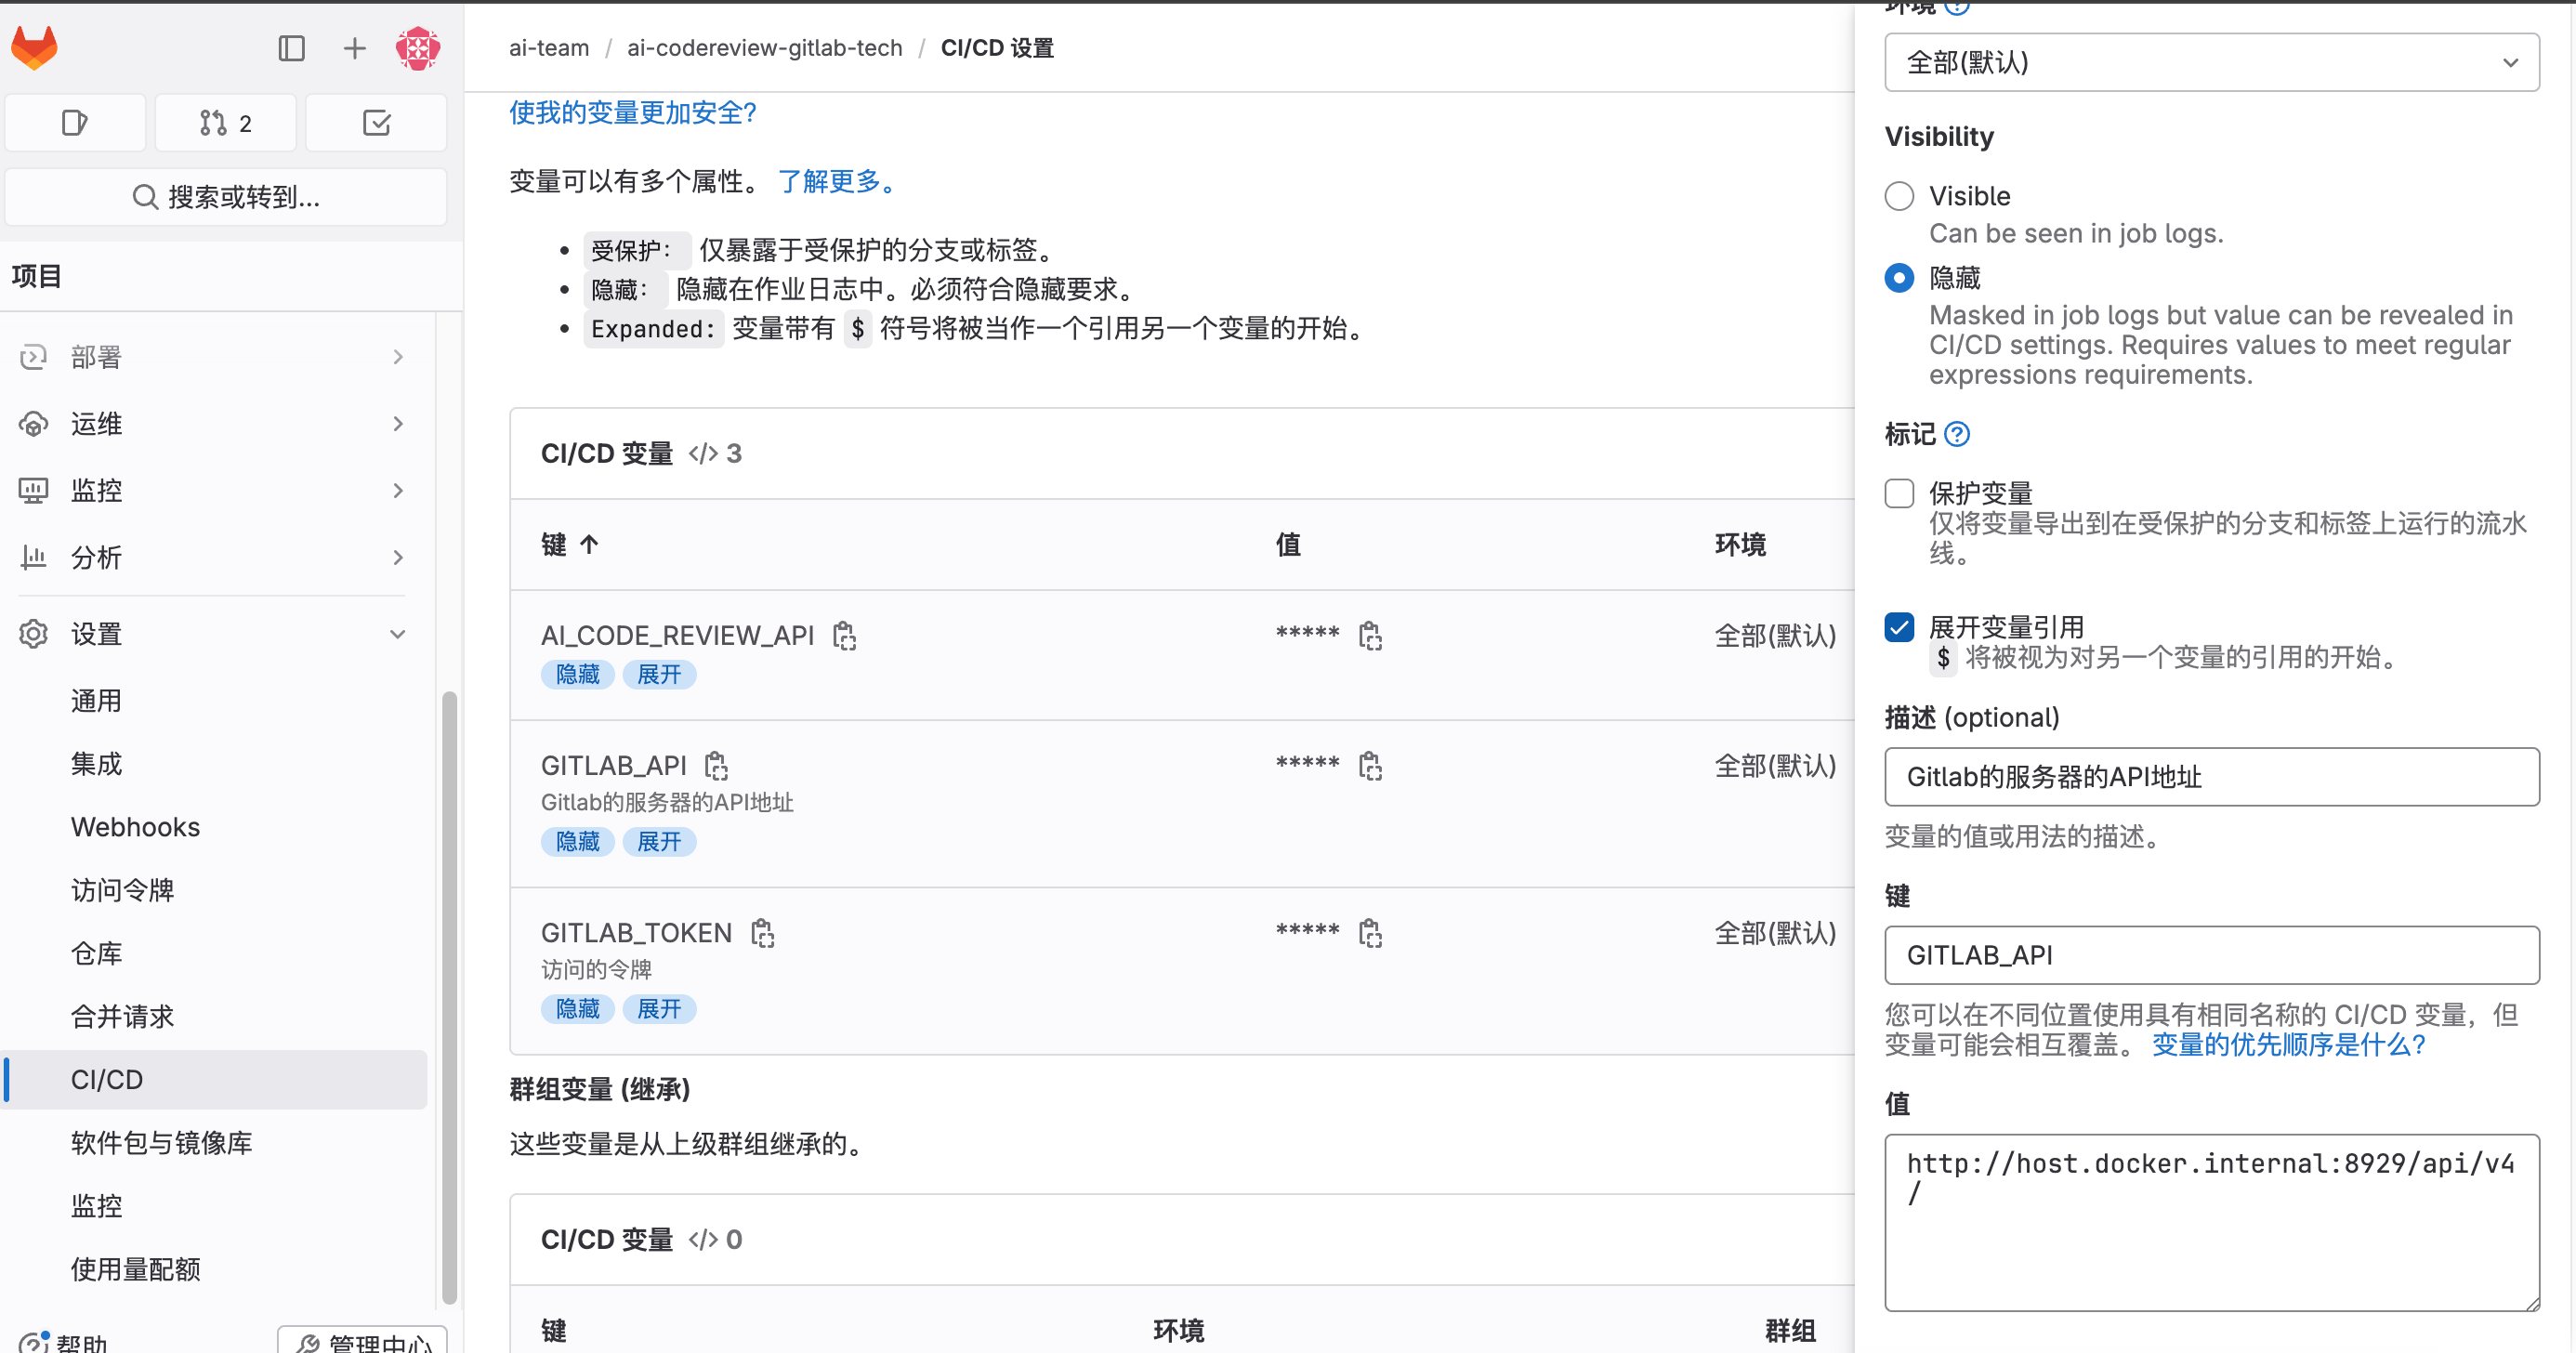Enable the 保护变量 checkbox
This screenshot has height=1353, width=2576.
click(1899, 494)
